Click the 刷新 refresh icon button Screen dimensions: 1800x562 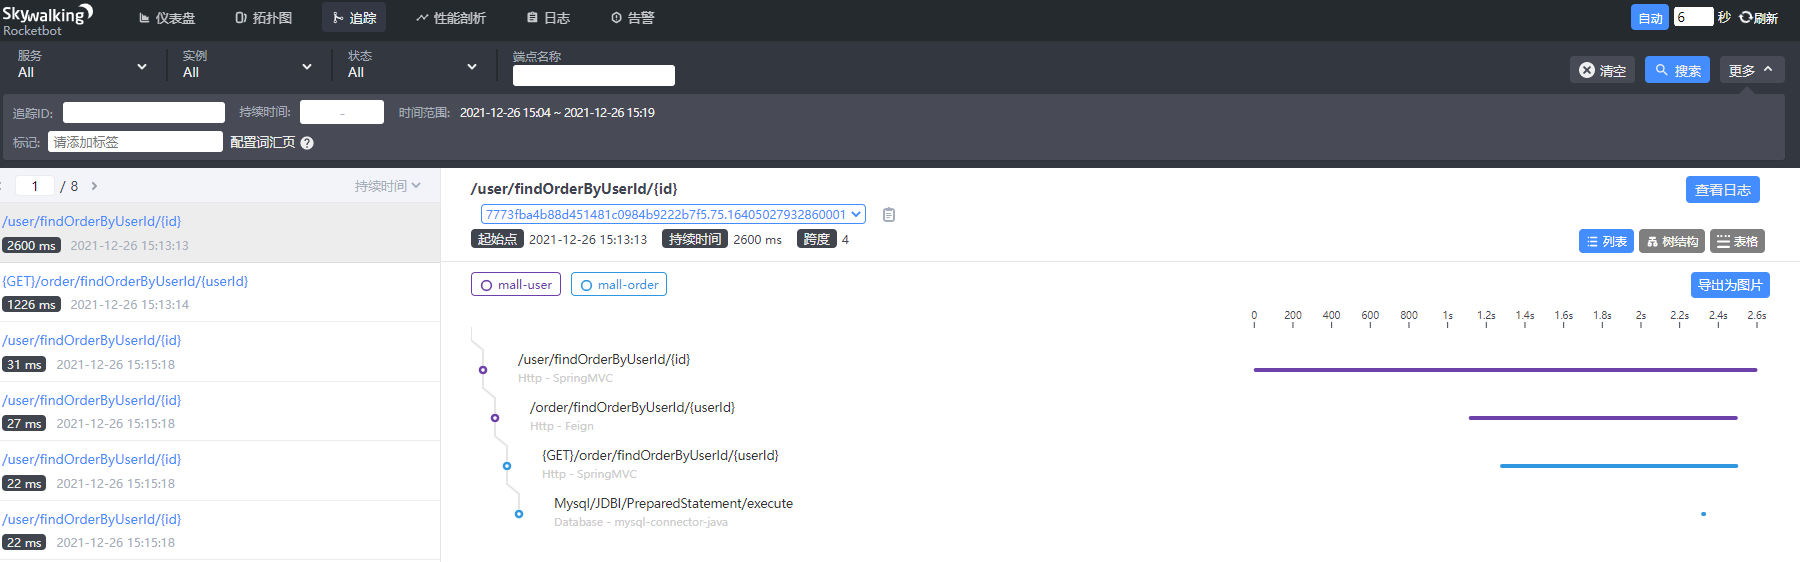point(1758,18)
